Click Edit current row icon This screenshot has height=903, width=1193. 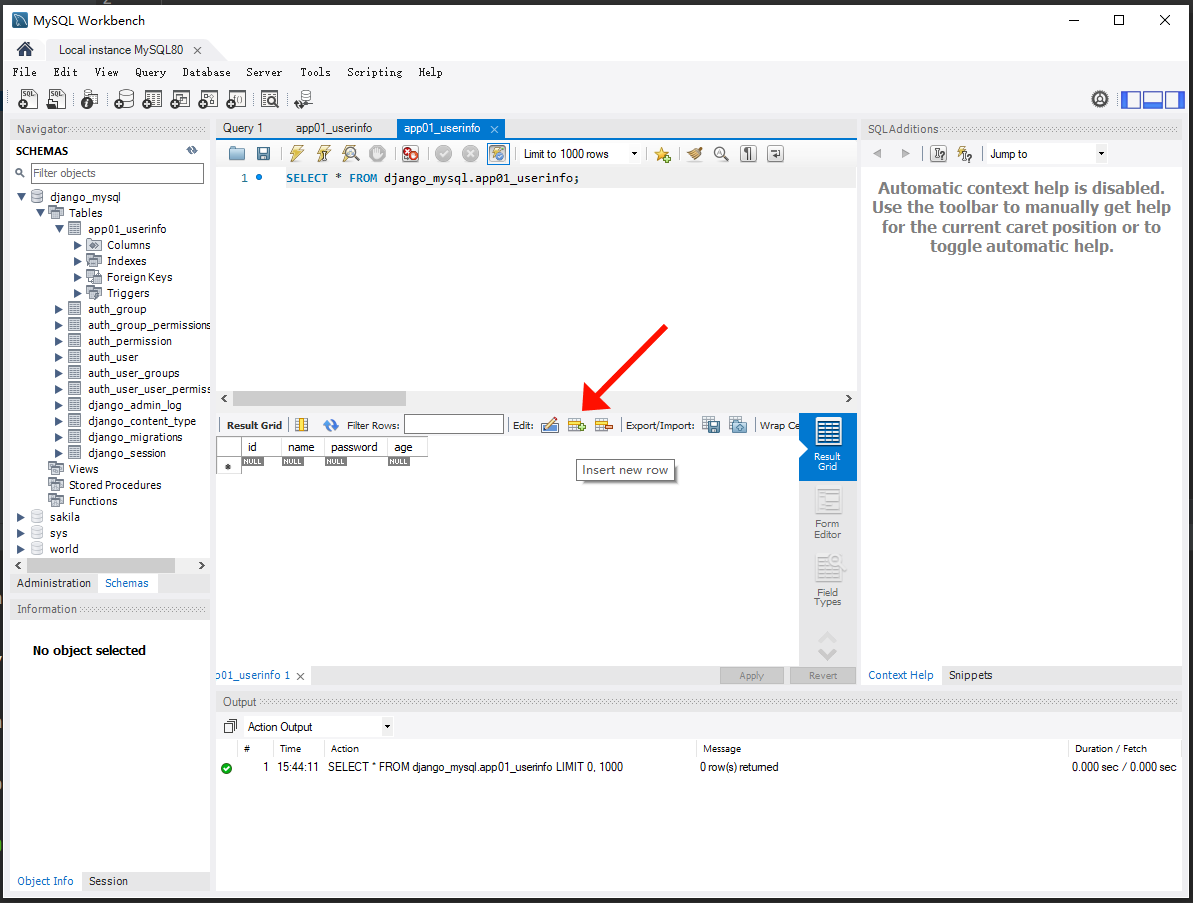(x=550, y=425)
